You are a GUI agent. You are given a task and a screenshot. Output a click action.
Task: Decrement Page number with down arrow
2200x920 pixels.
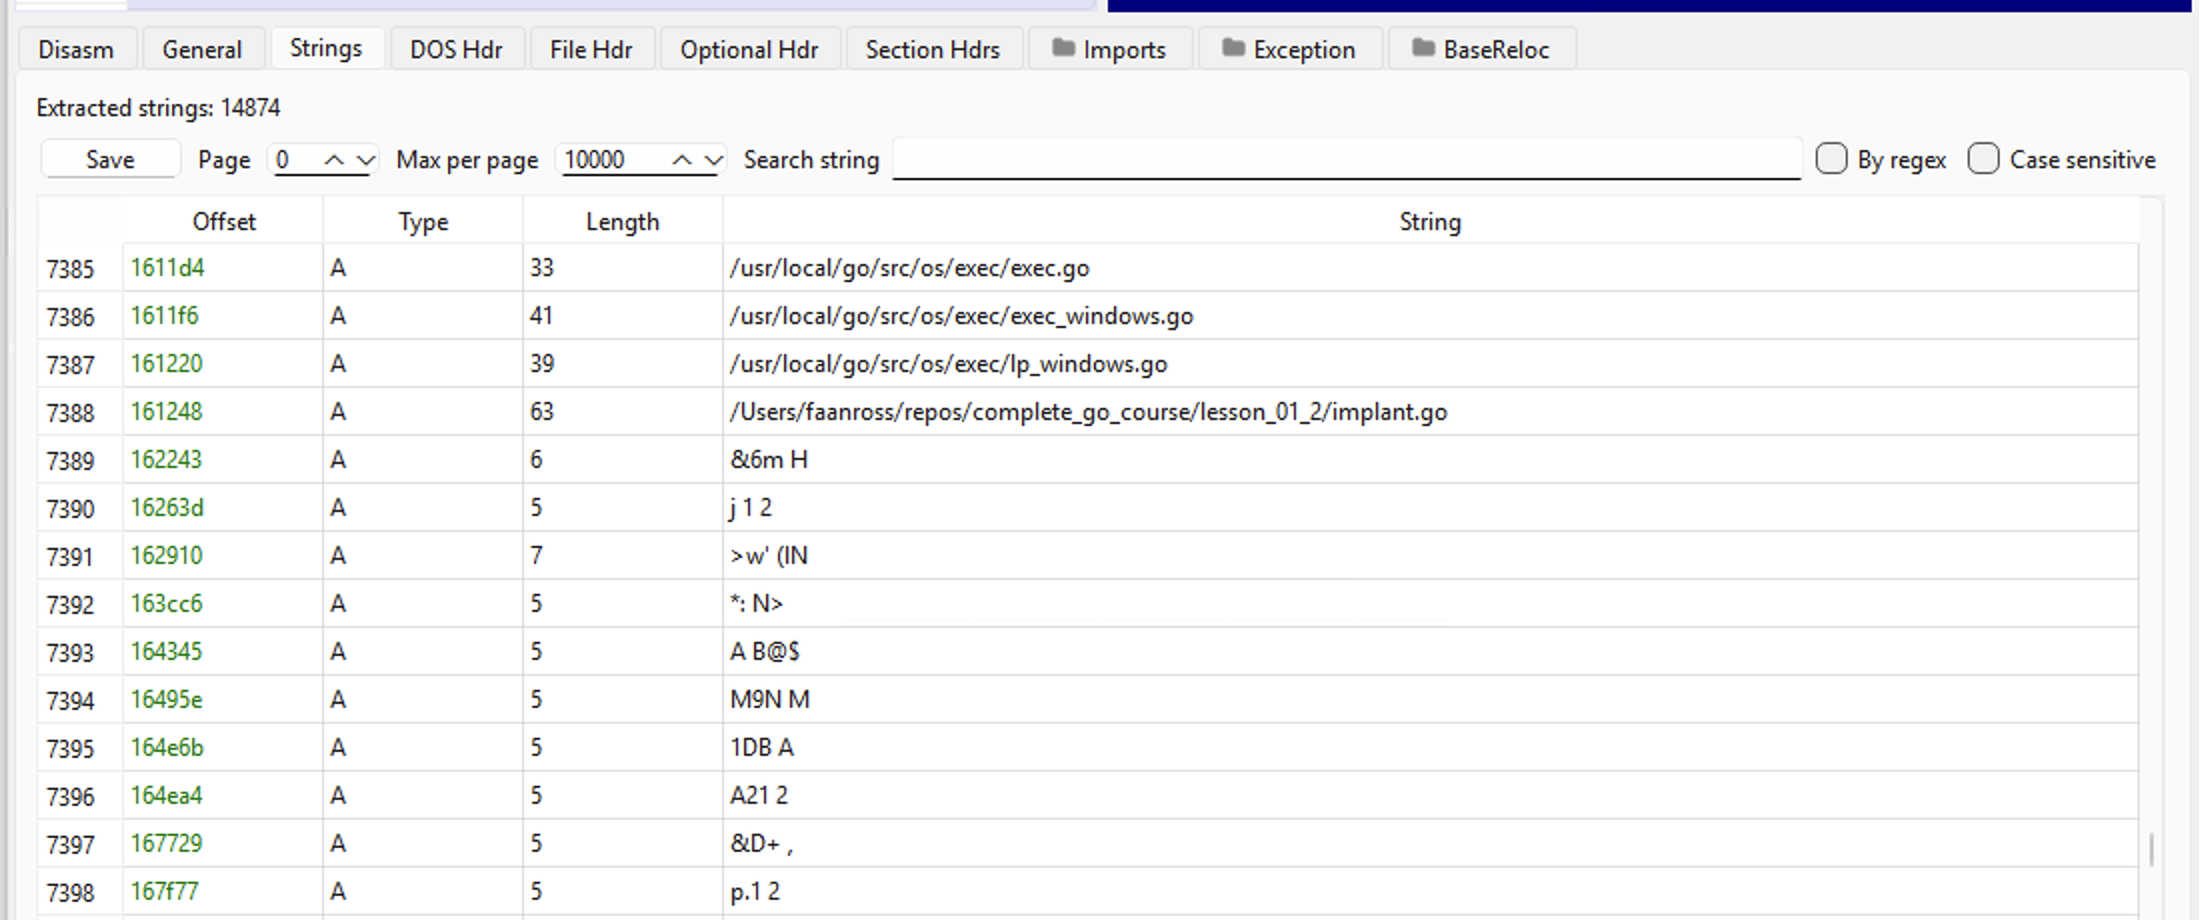coord(366,160)
